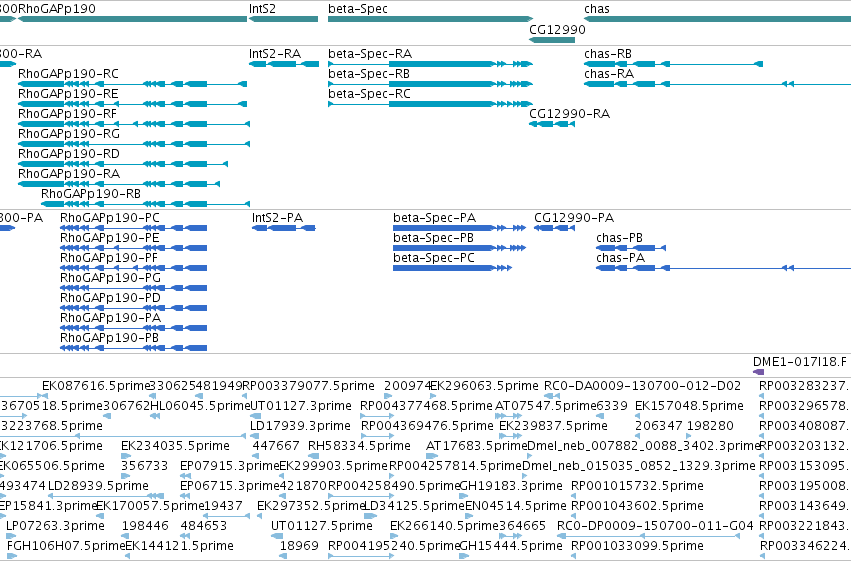
Task: Click the beta-Spec-PA protein label
Action: [x=434, y=218]
